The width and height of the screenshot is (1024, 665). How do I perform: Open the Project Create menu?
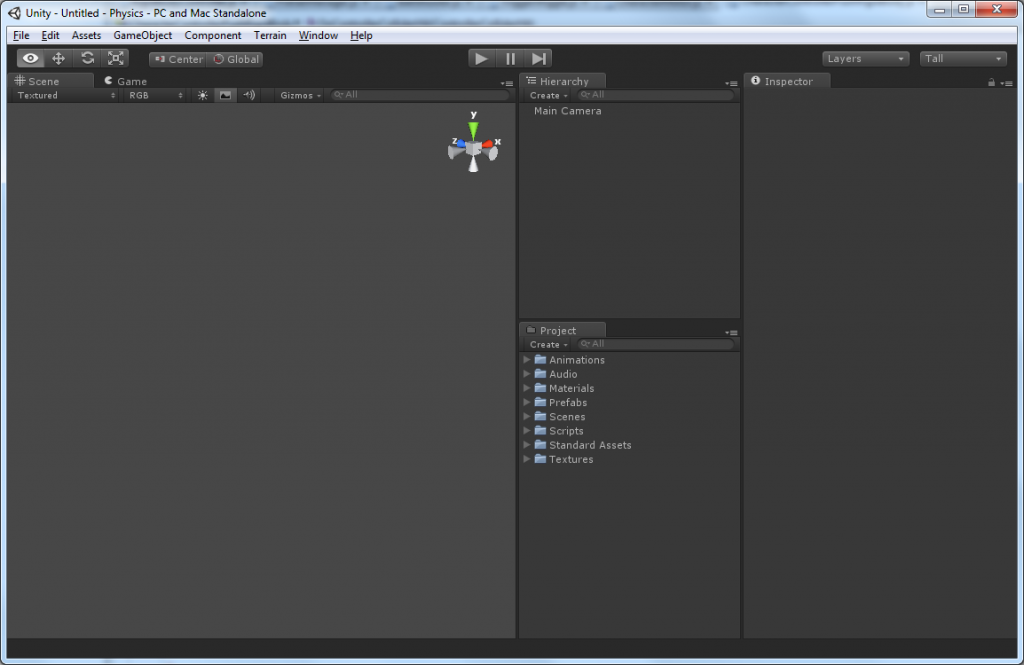(x=548, y=344)
